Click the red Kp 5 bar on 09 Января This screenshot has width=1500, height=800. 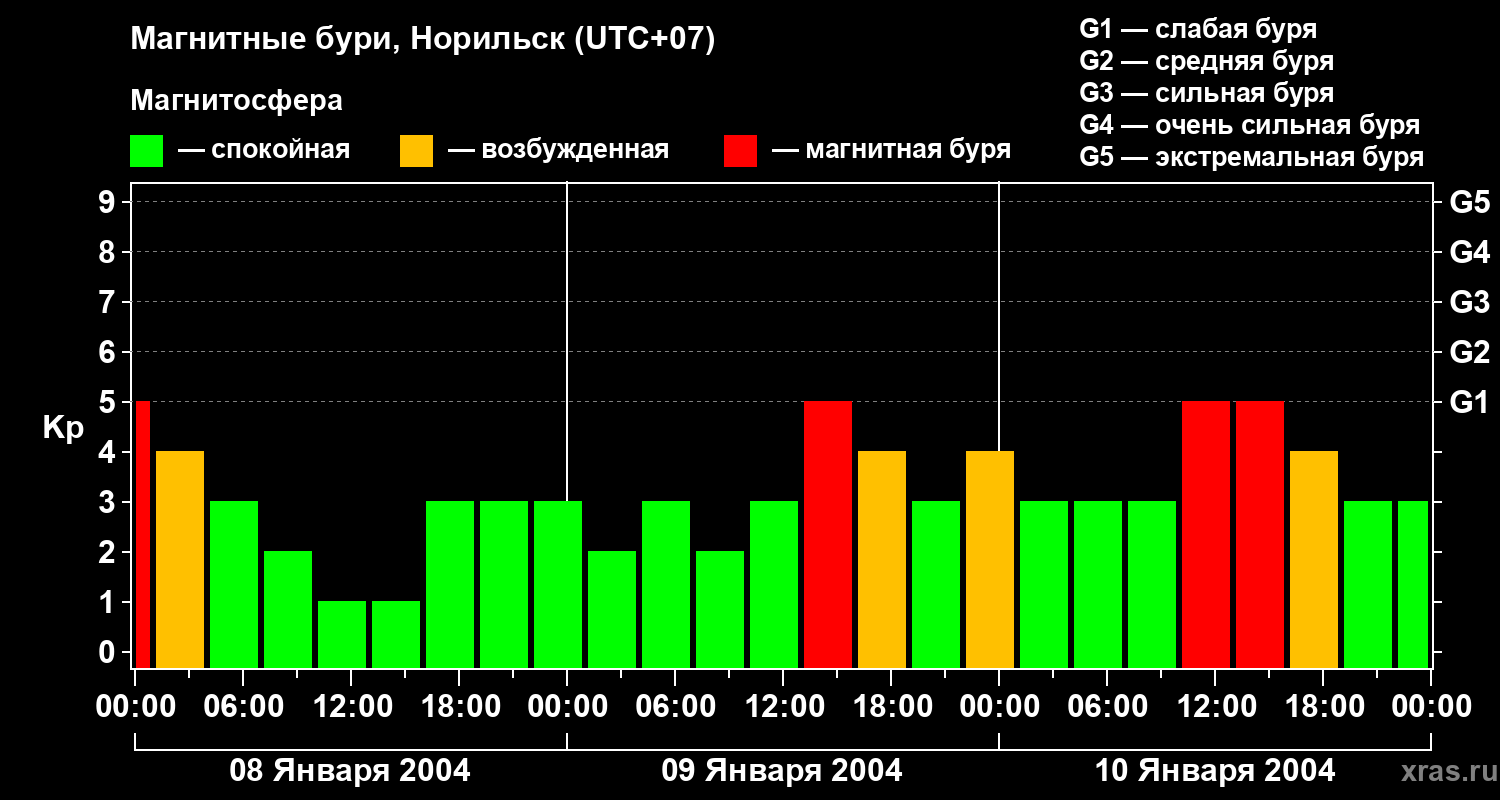tap(828, 534)
